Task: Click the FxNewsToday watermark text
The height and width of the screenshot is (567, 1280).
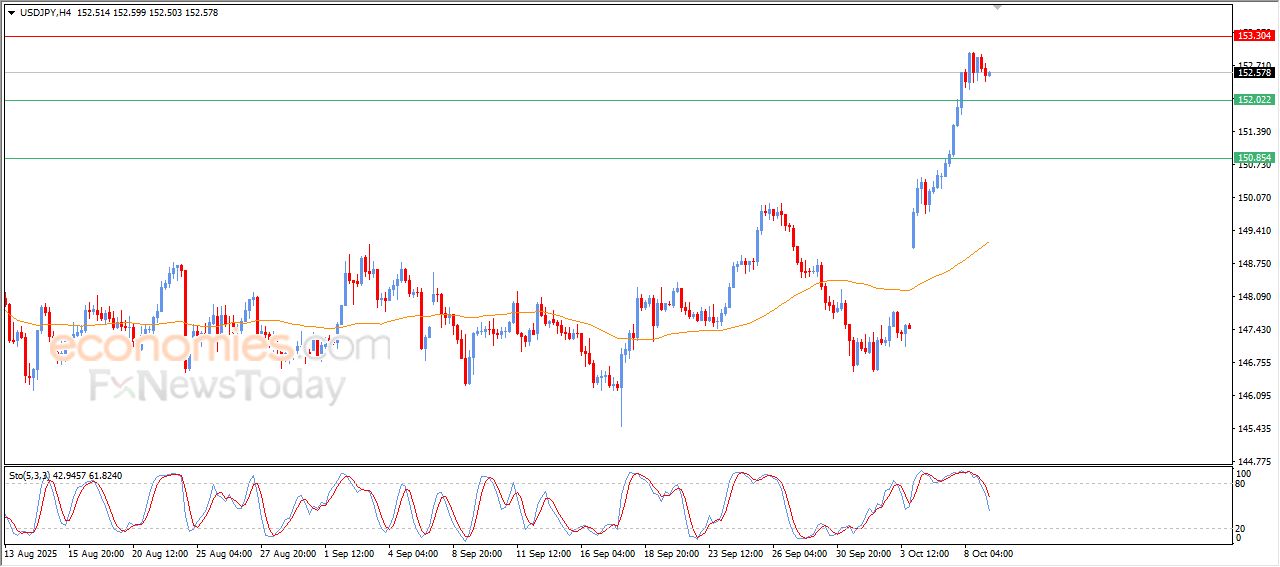Action: (217, 386)
